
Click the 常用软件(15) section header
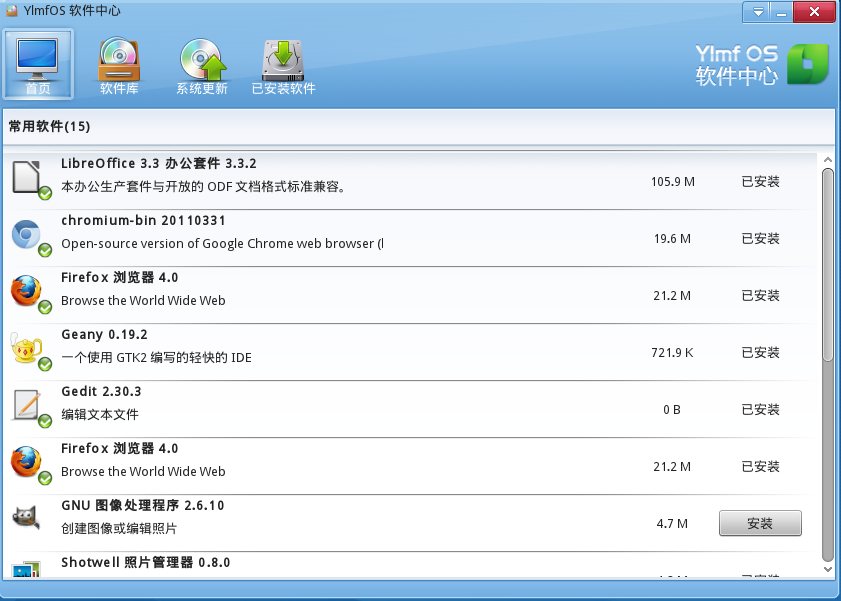pos(49,127)
